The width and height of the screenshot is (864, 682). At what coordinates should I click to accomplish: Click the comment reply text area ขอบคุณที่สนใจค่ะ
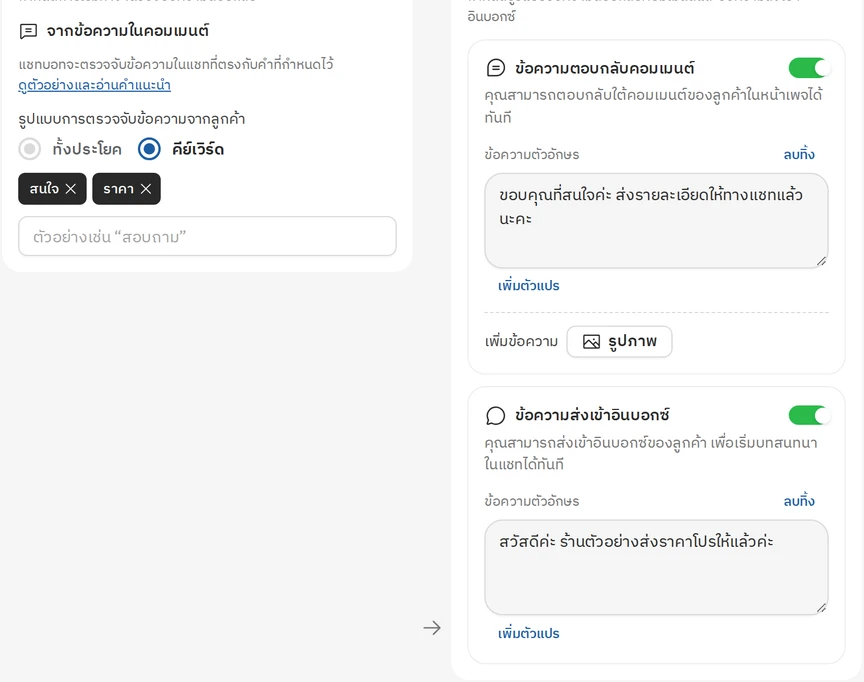[x=656, y=221]
